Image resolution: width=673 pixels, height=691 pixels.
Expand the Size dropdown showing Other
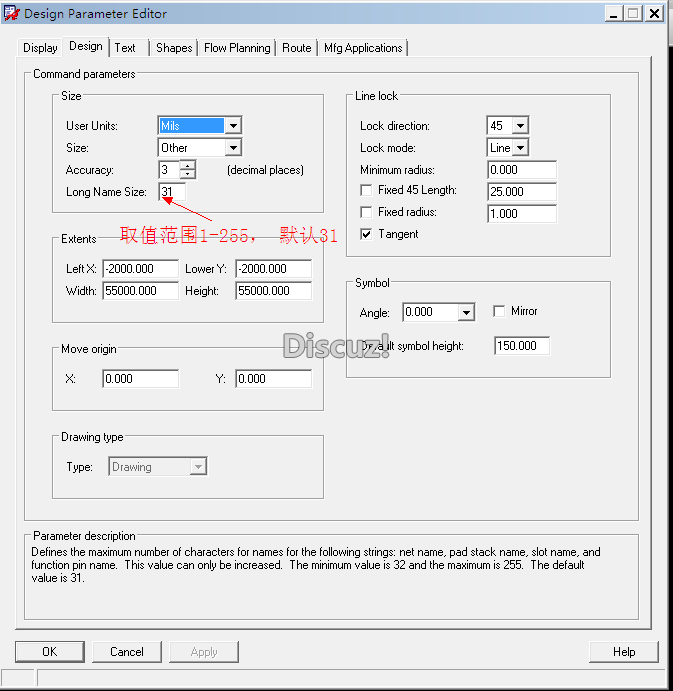[233, 148]
